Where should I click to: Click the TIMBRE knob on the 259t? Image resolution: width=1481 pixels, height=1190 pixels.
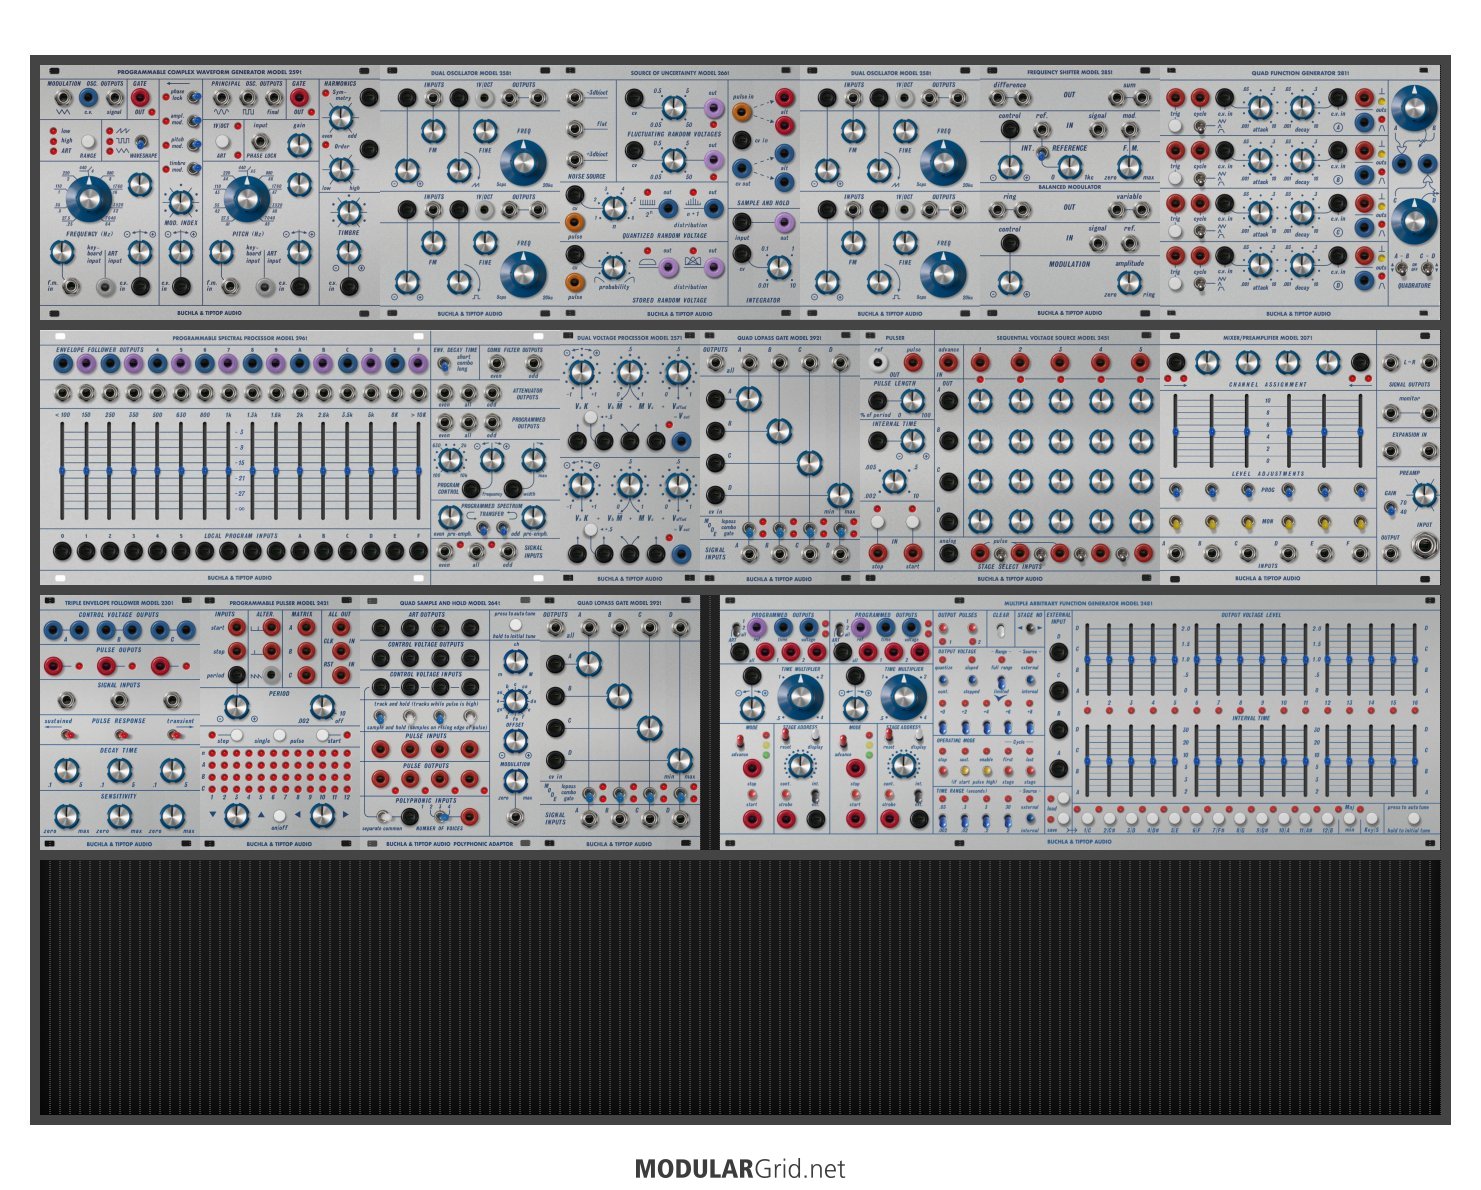(x=349, y=212)
